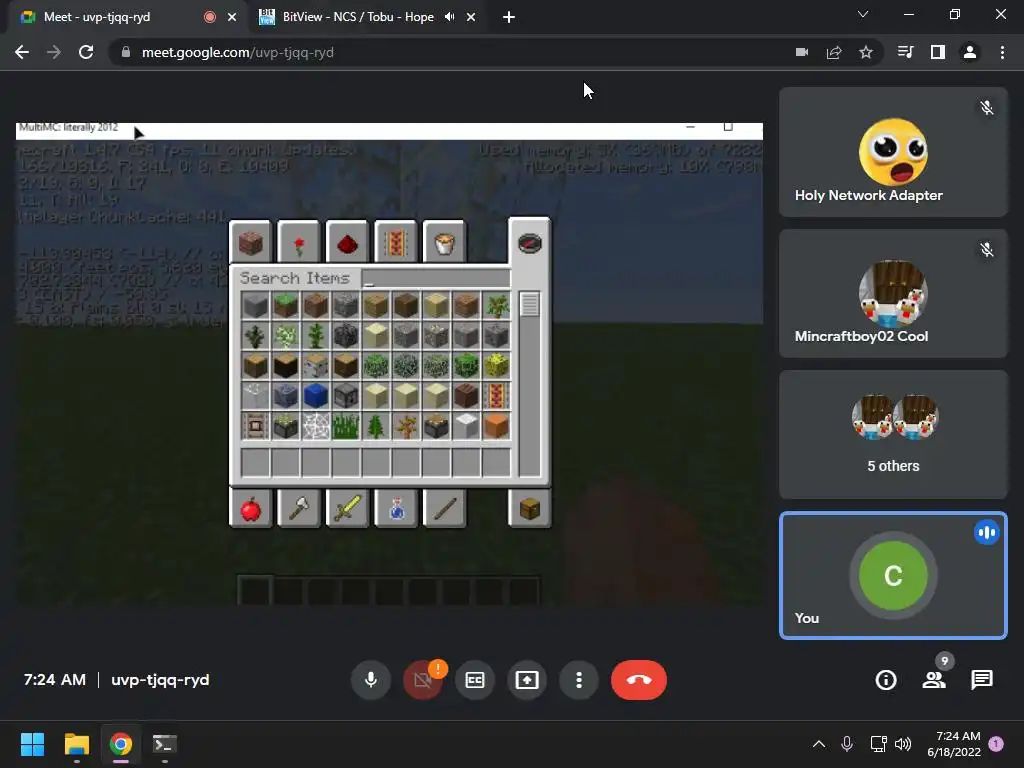Screen dimensions: 1024x768
Task: Select the Combat sword tab
Action: pos(347,509)
